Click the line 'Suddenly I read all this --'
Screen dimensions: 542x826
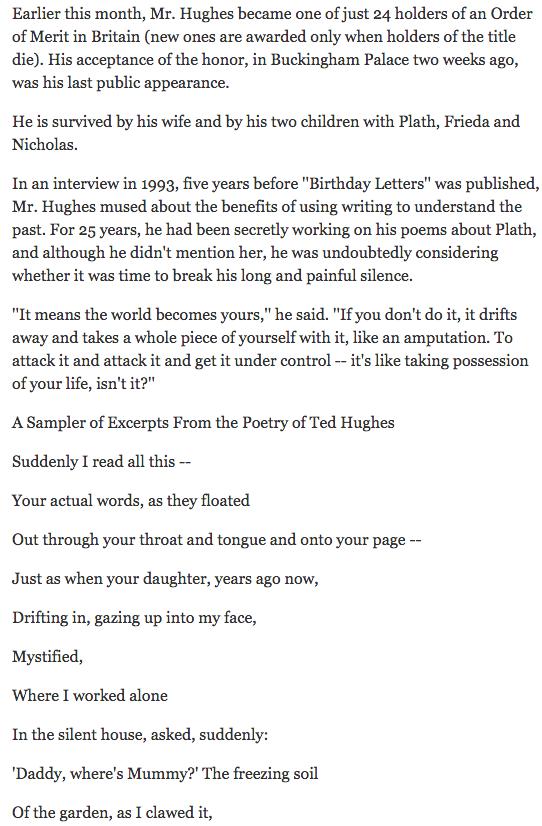point(101,461)
